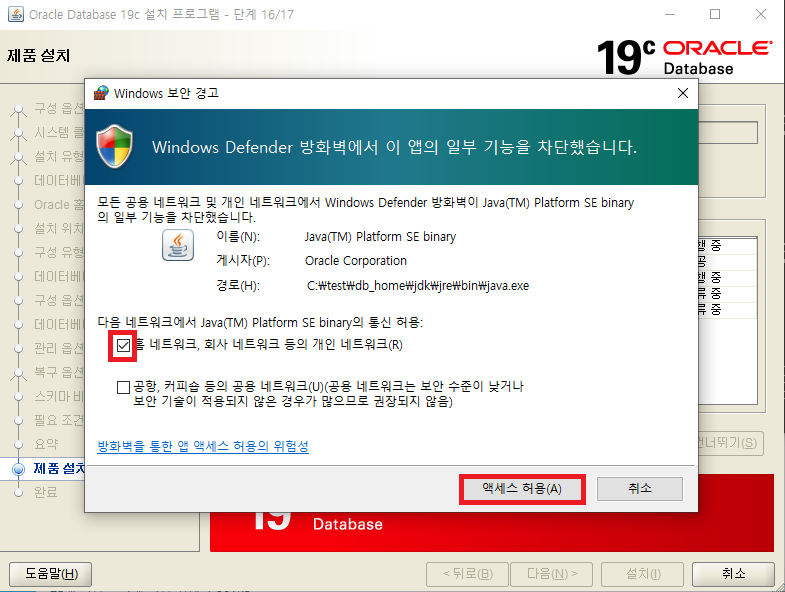Select the 복구 옵션 step in the sidebar
This screenshot has height=592, width=785.
tap(59, 372)
